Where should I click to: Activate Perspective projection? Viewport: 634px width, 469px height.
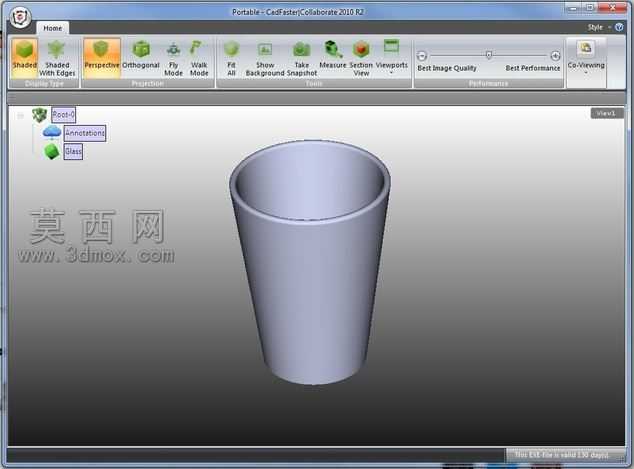102,58
